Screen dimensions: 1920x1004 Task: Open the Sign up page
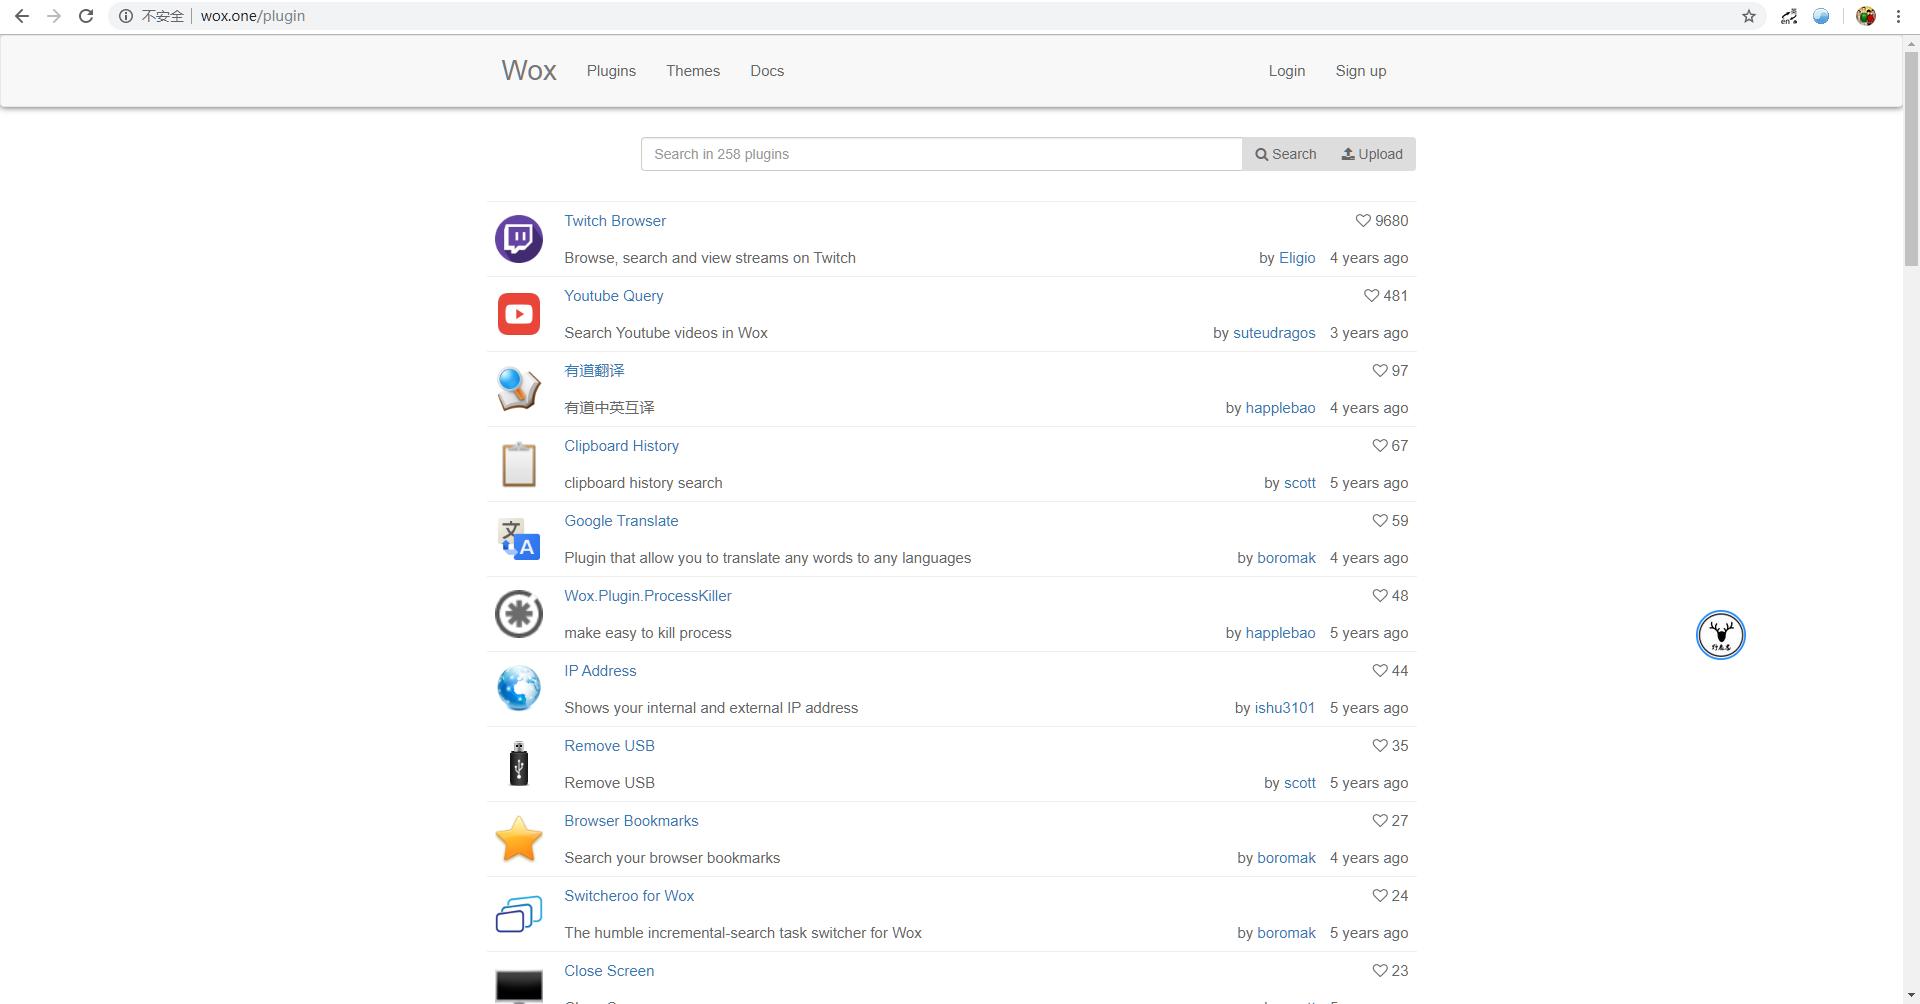pos(1361,71)
